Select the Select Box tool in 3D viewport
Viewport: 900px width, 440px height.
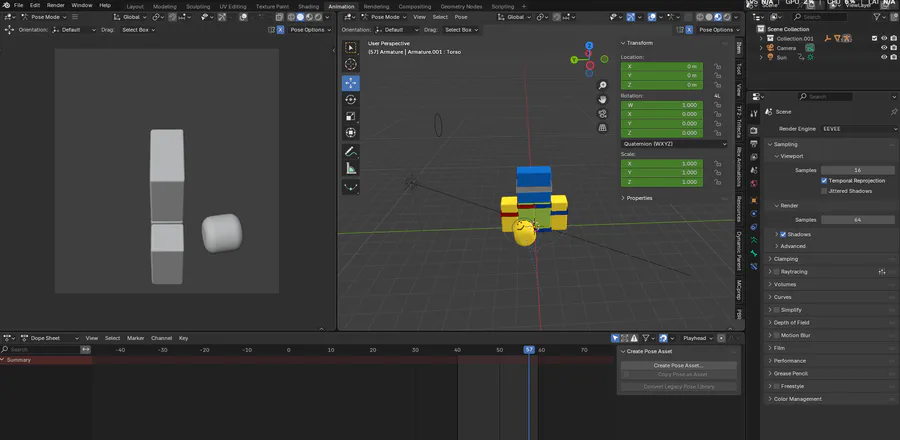coord(351,48)
